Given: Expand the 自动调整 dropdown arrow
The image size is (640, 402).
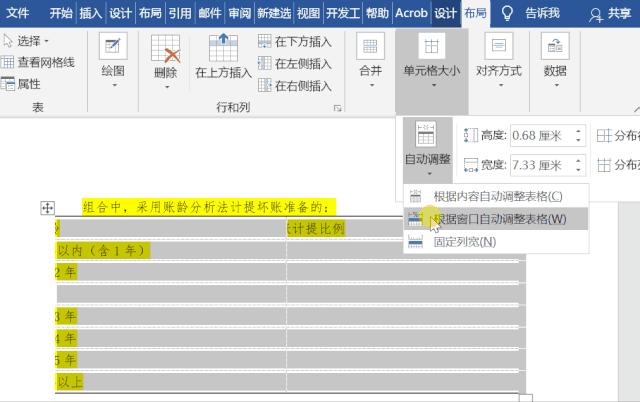Looking at the screenshot, I should (x=429, y=174).
